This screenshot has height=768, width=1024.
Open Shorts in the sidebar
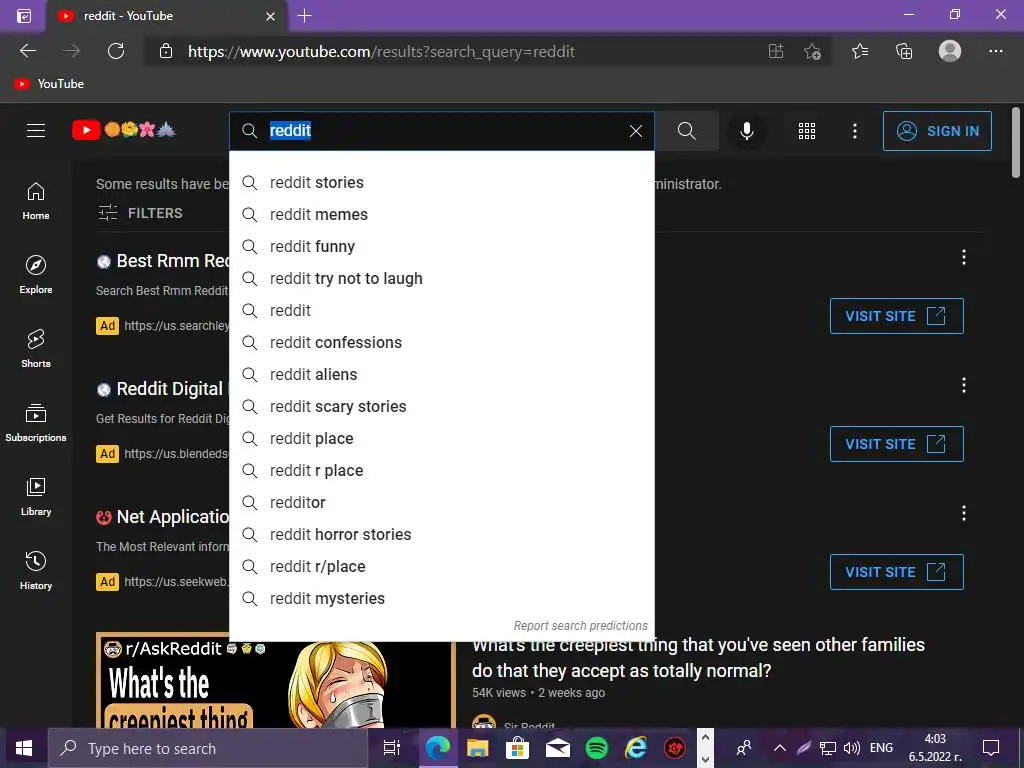pos(36,349)
